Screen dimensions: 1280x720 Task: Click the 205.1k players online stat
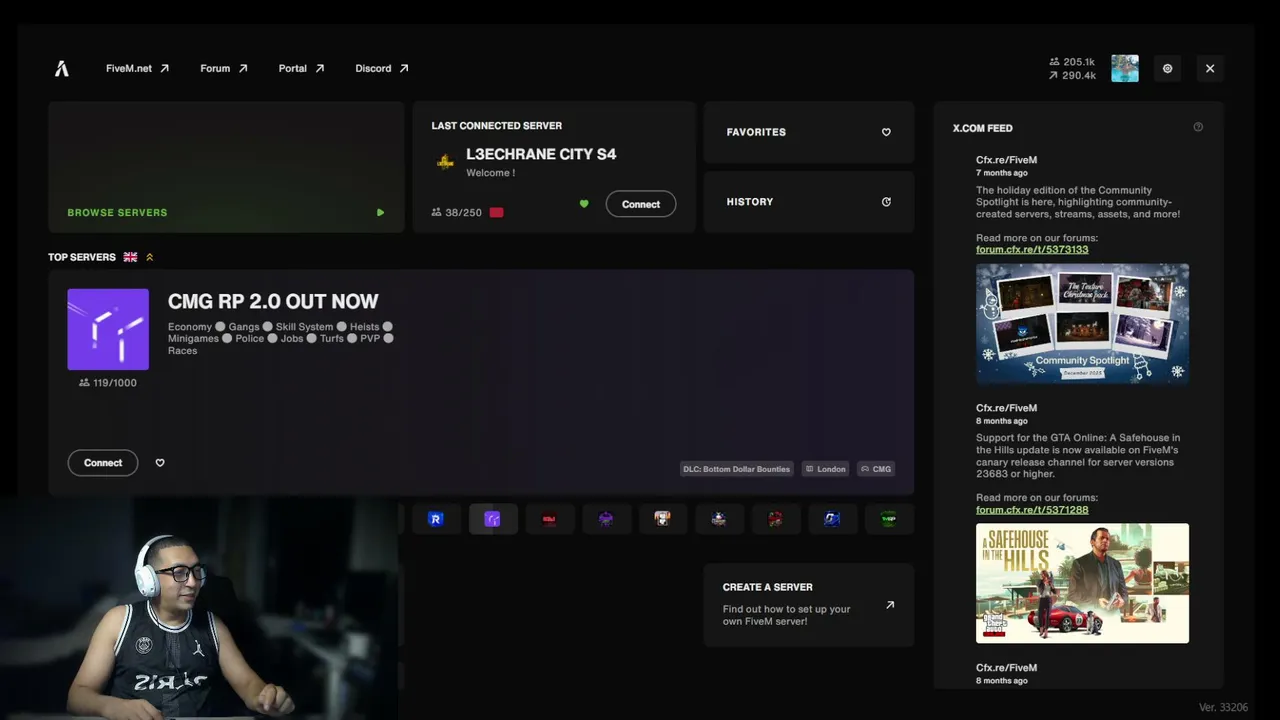(x=1072, y=62)
